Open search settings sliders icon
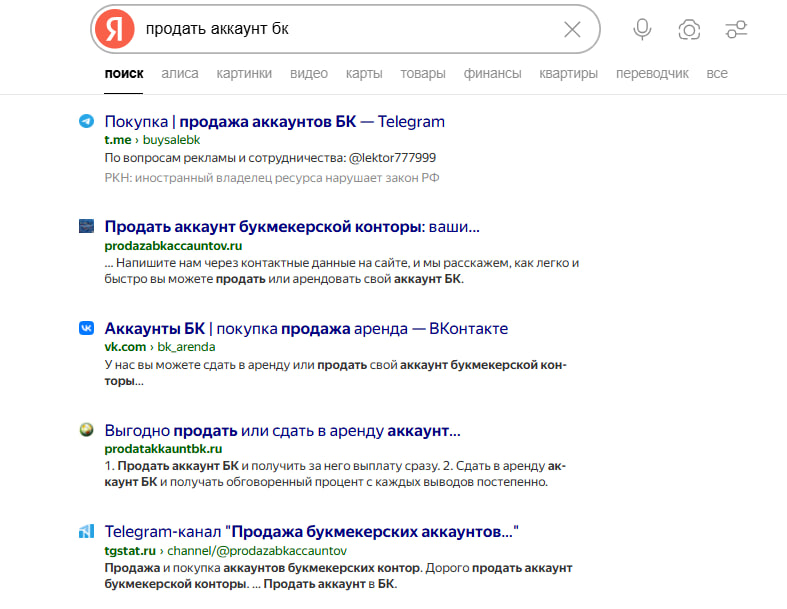Image resolution: width=787 pixels, height=609 pixels. pyautogui.click(x=736, y=29)
